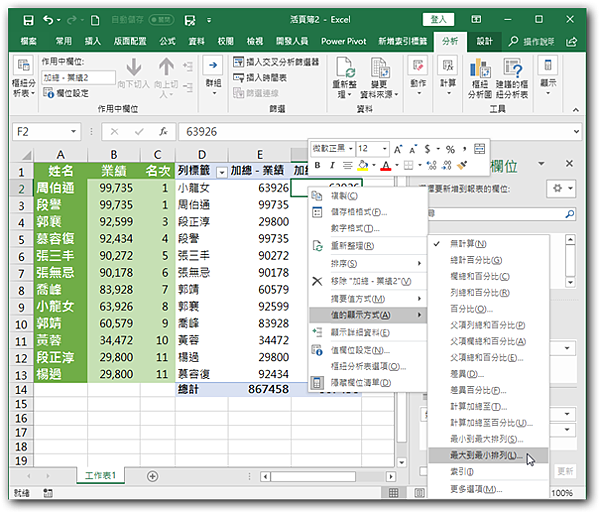Viewport: 600px width, 513px height.
Task: Select 複製 in the context menu
Action: [343, 196]
